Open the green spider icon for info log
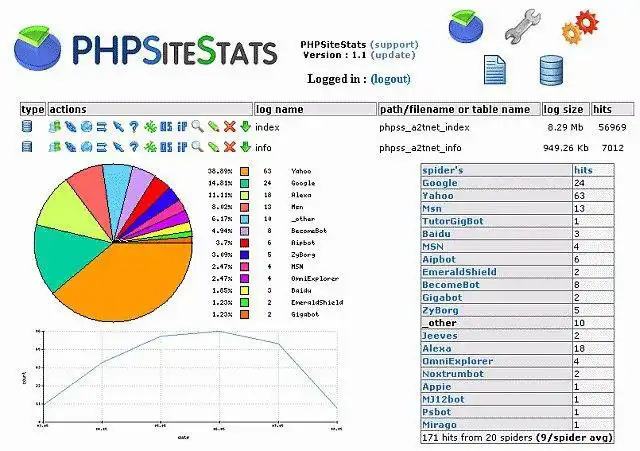This screenshot has width=640, height=451. pyautogui.click(x=150, y=147)
